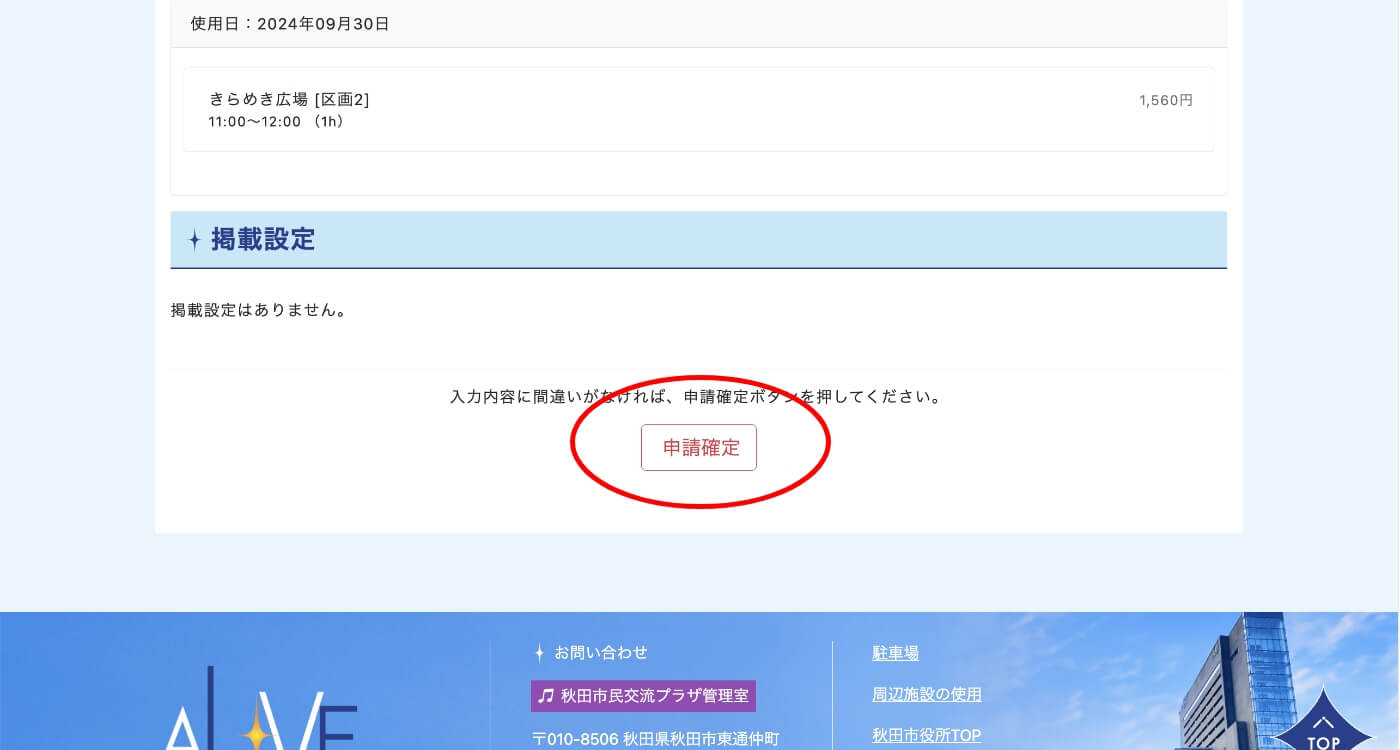The image size is (1400, 750).
Task: Click the ALVE logo in the footer
Action: 260,715
